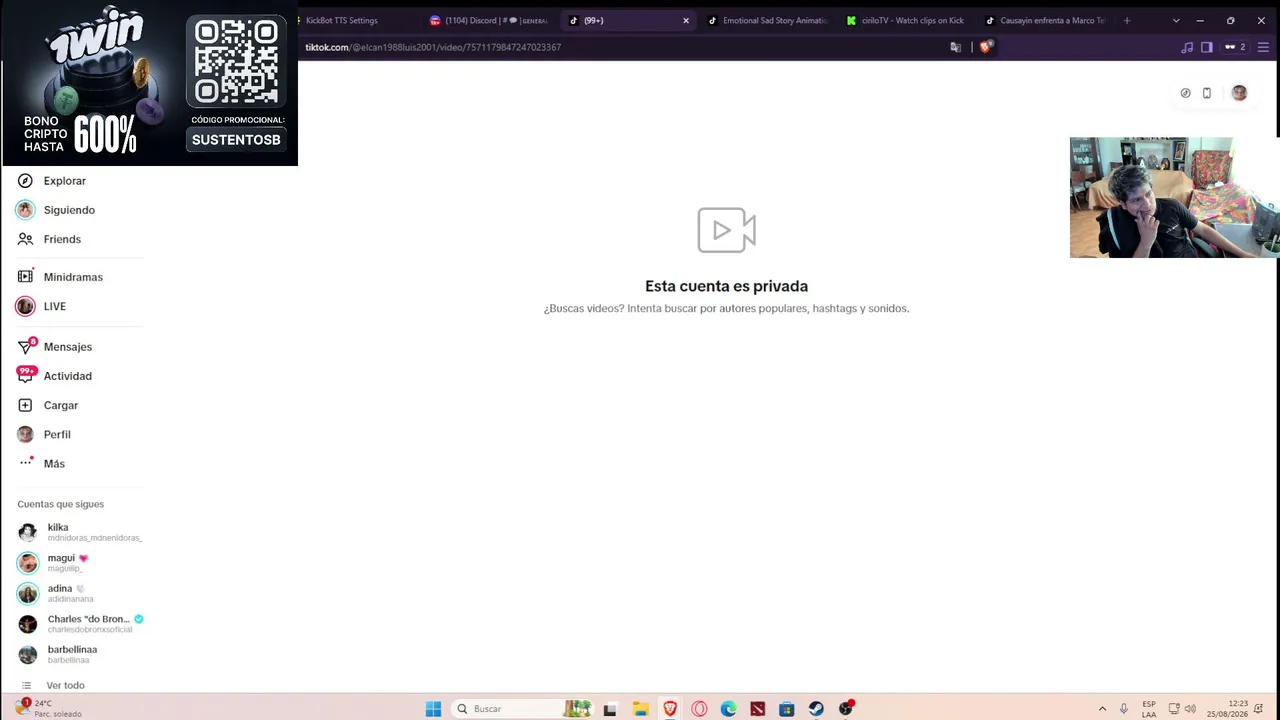This screenshot has width=1280, height=720.
Task: Open the Brave music playlist icon
Action: click(x=1187, y=47)
